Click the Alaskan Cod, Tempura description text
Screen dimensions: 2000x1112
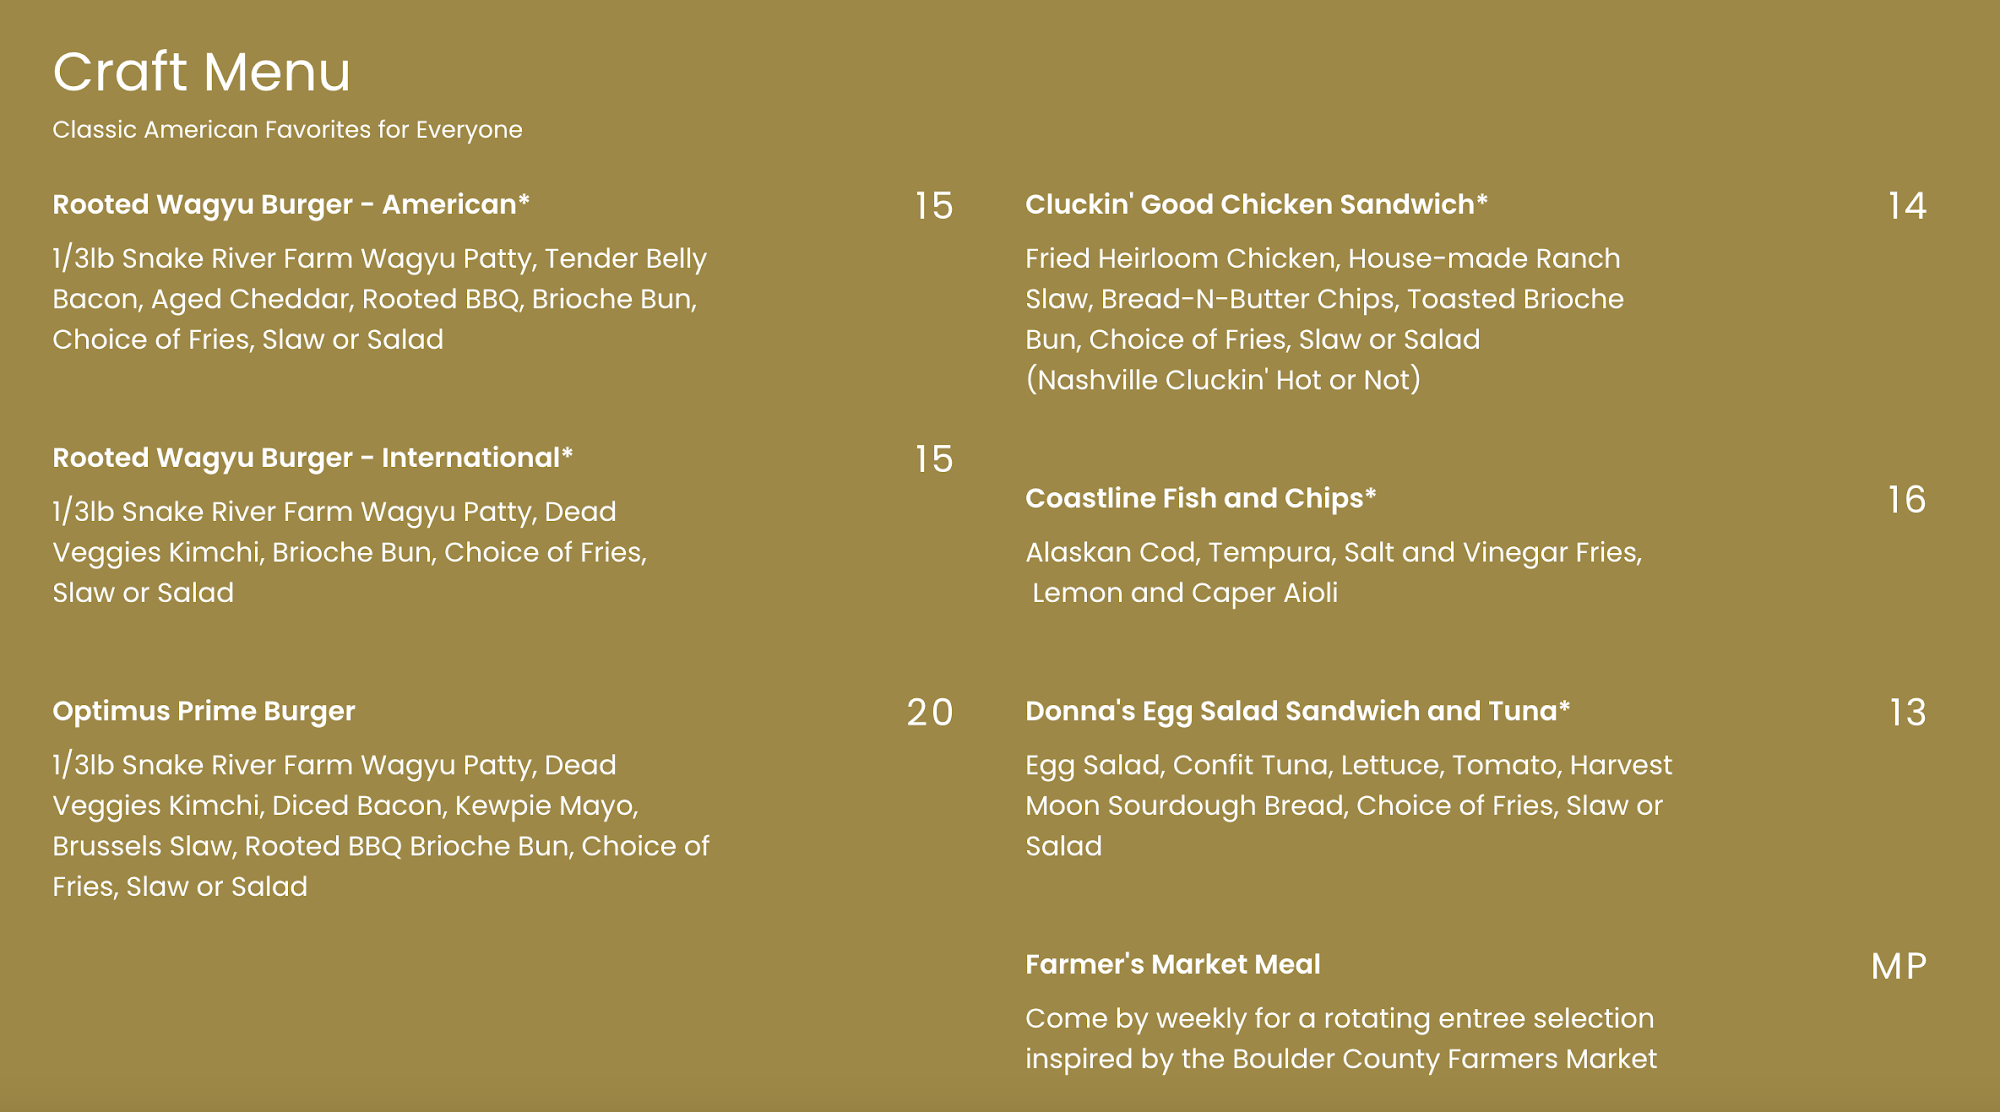tap(1333, 572)
